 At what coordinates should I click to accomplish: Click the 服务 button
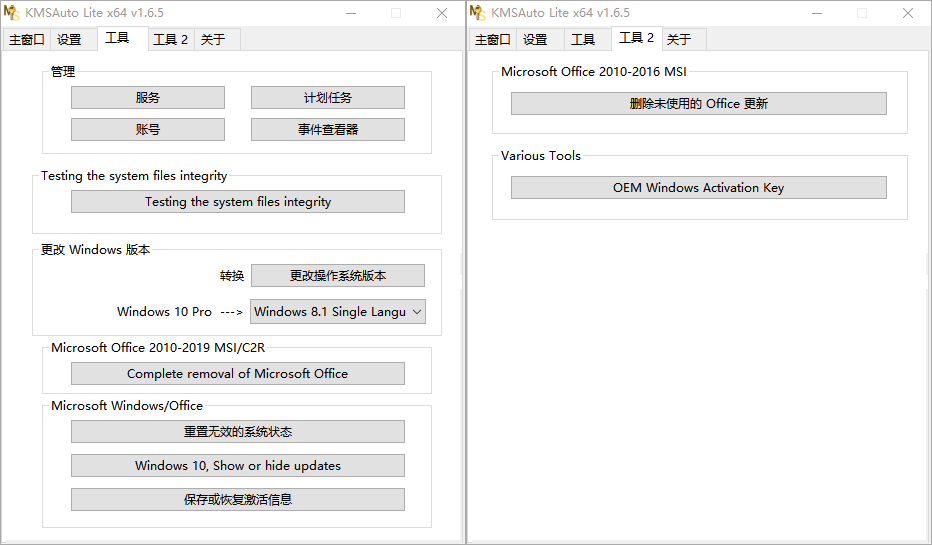pos(148,97)
